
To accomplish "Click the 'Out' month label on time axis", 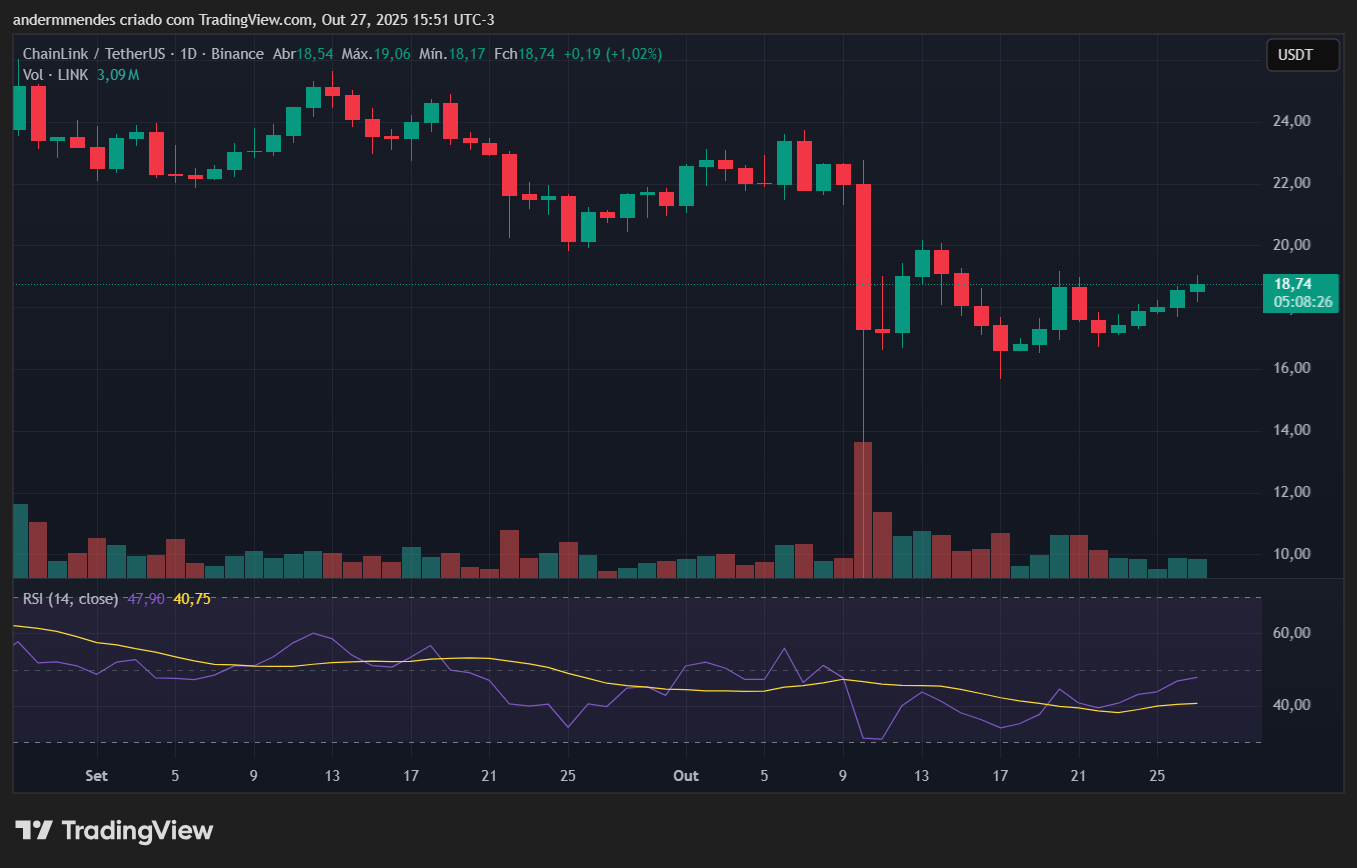I will [685, 776].
